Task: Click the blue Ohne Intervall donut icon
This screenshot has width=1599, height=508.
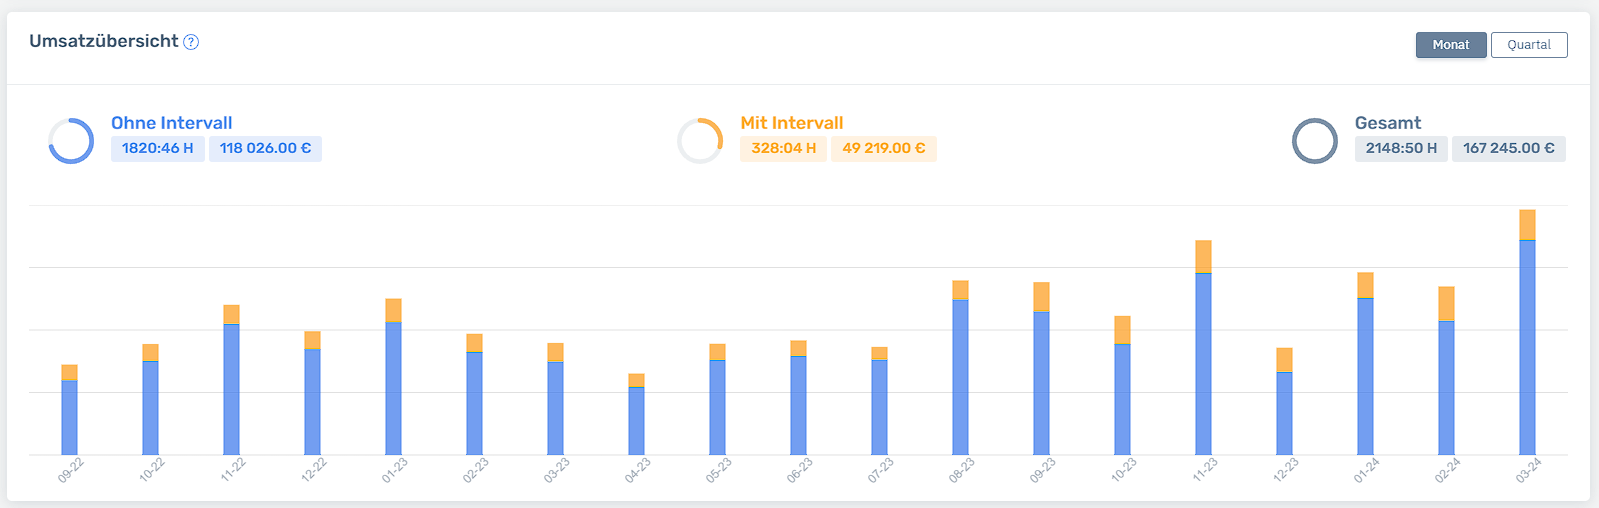Action: (71, 141)
